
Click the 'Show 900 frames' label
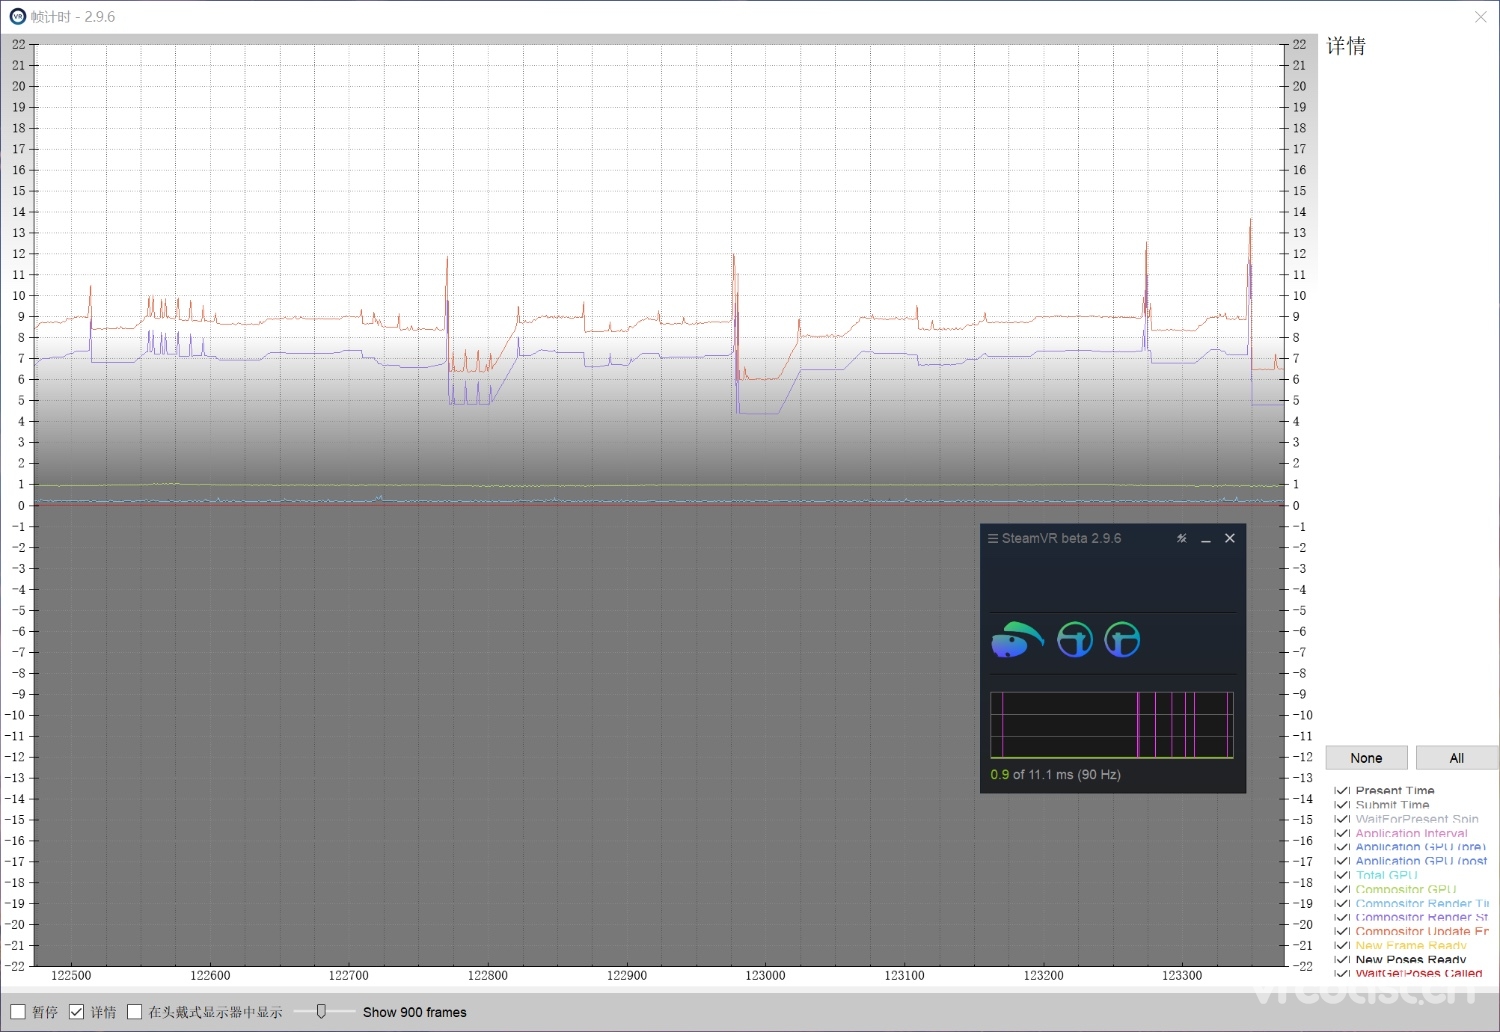(415, 1012)
